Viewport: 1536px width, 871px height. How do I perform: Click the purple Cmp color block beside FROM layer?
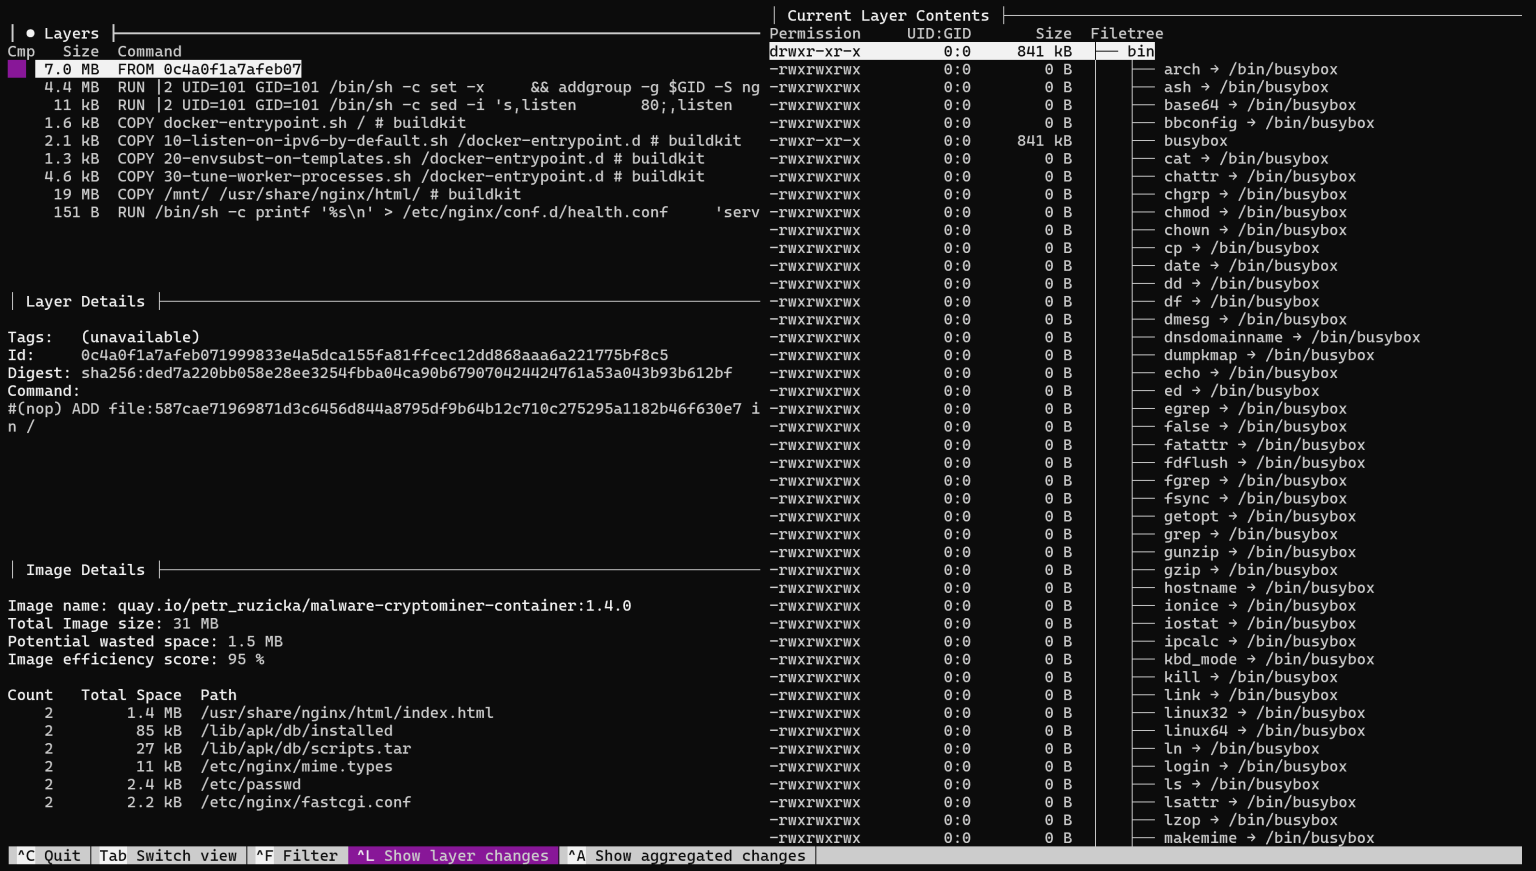pos(17,69)
